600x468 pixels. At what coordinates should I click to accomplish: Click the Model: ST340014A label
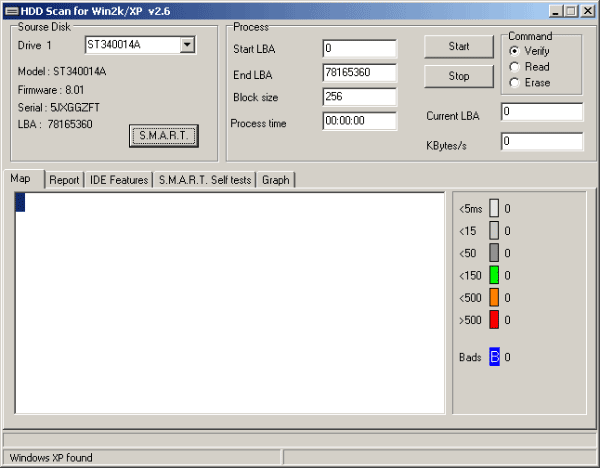[62, 72]
